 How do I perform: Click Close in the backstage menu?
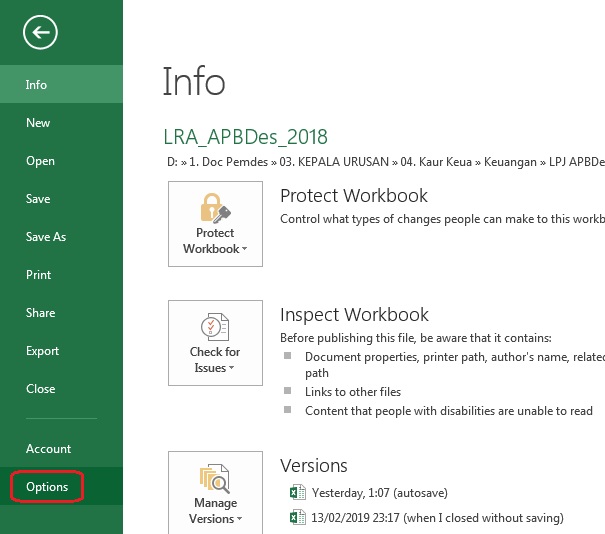(x=61, y=389)
